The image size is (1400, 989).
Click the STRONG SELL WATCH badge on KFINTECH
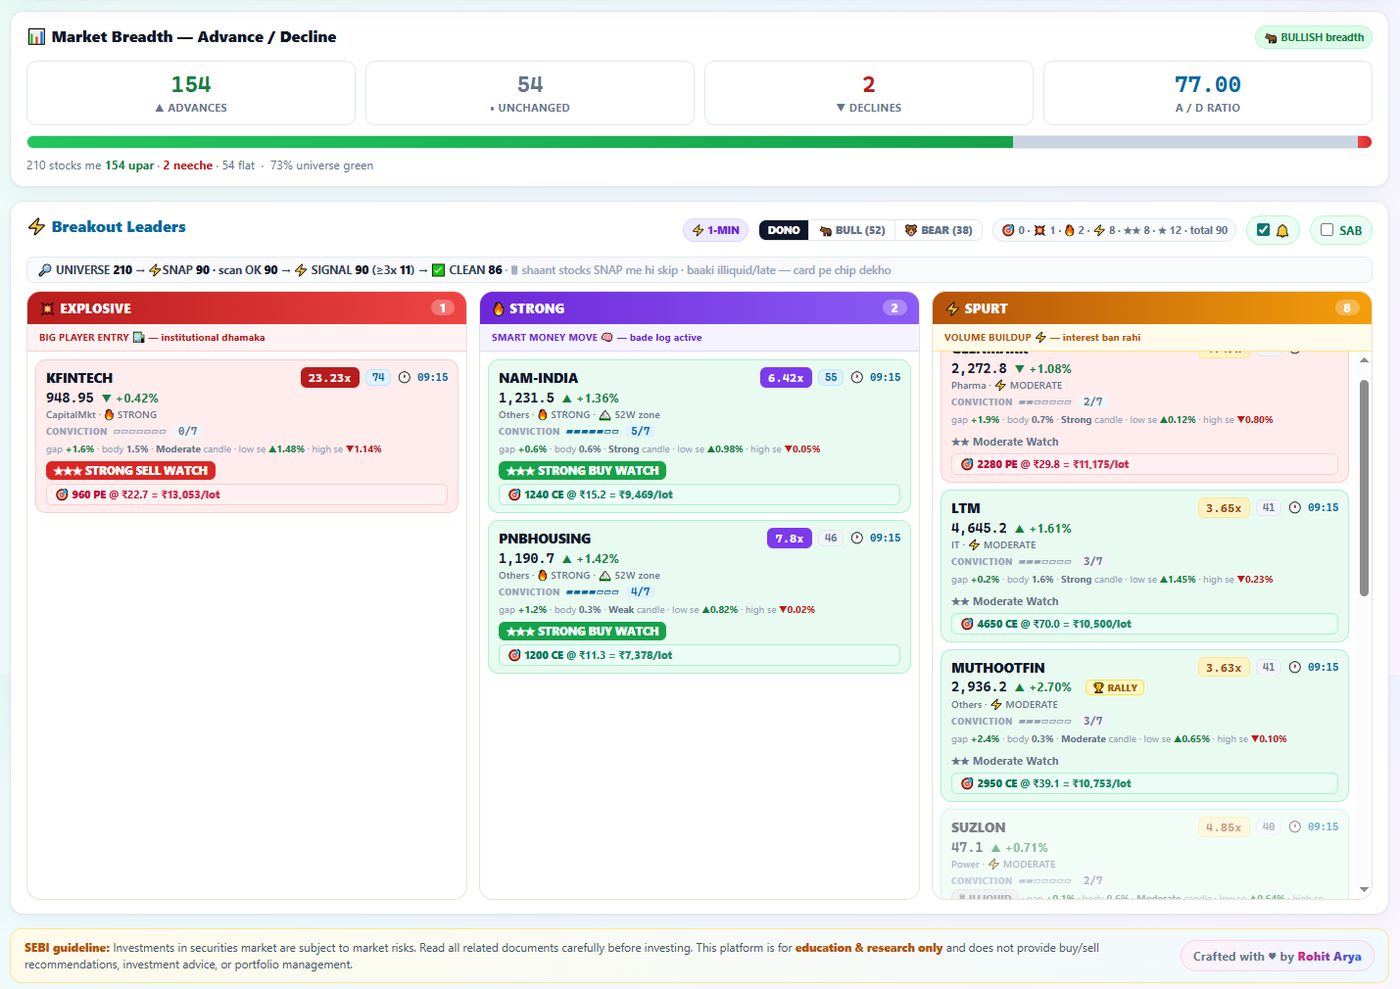(x=131, y=470)
